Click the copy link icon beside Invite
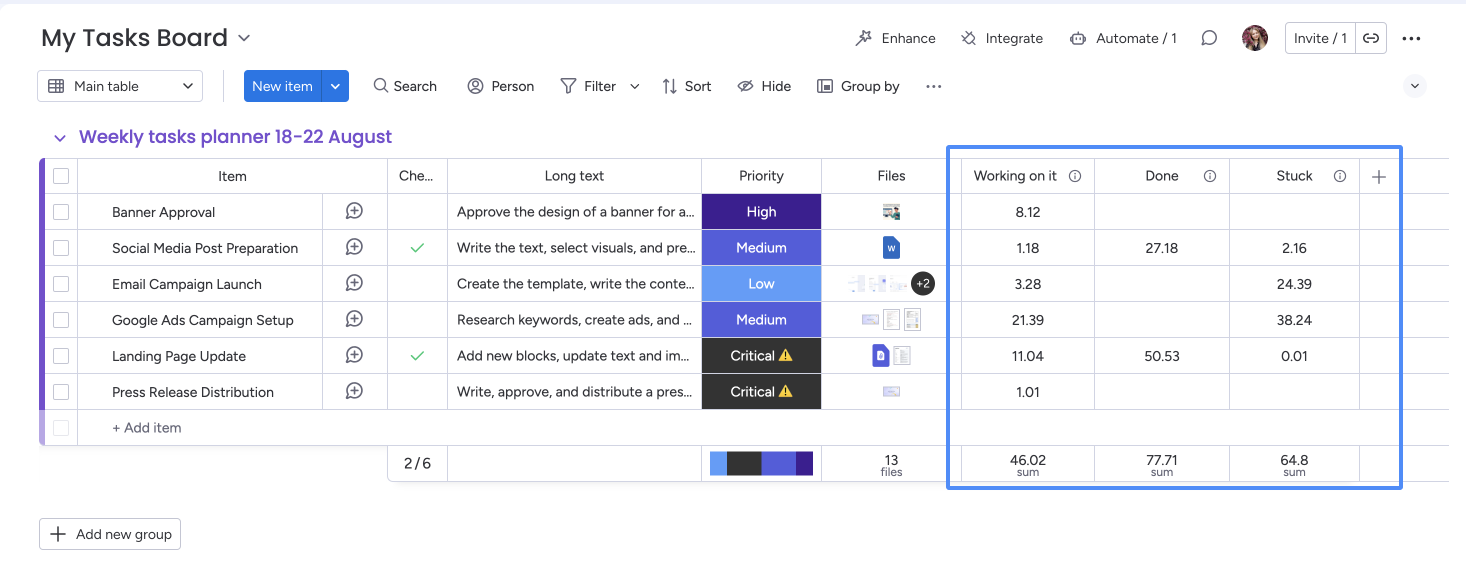1466x574 pixels. 1371,39
